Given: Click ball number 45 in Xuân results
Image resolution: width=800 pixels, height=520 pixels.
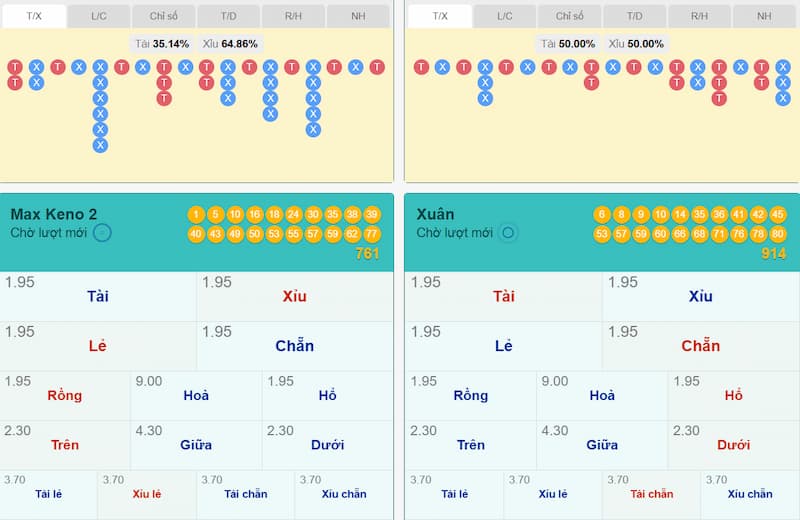Looking at the screenshot, I should pyautogui.click(x=777, y=215).
